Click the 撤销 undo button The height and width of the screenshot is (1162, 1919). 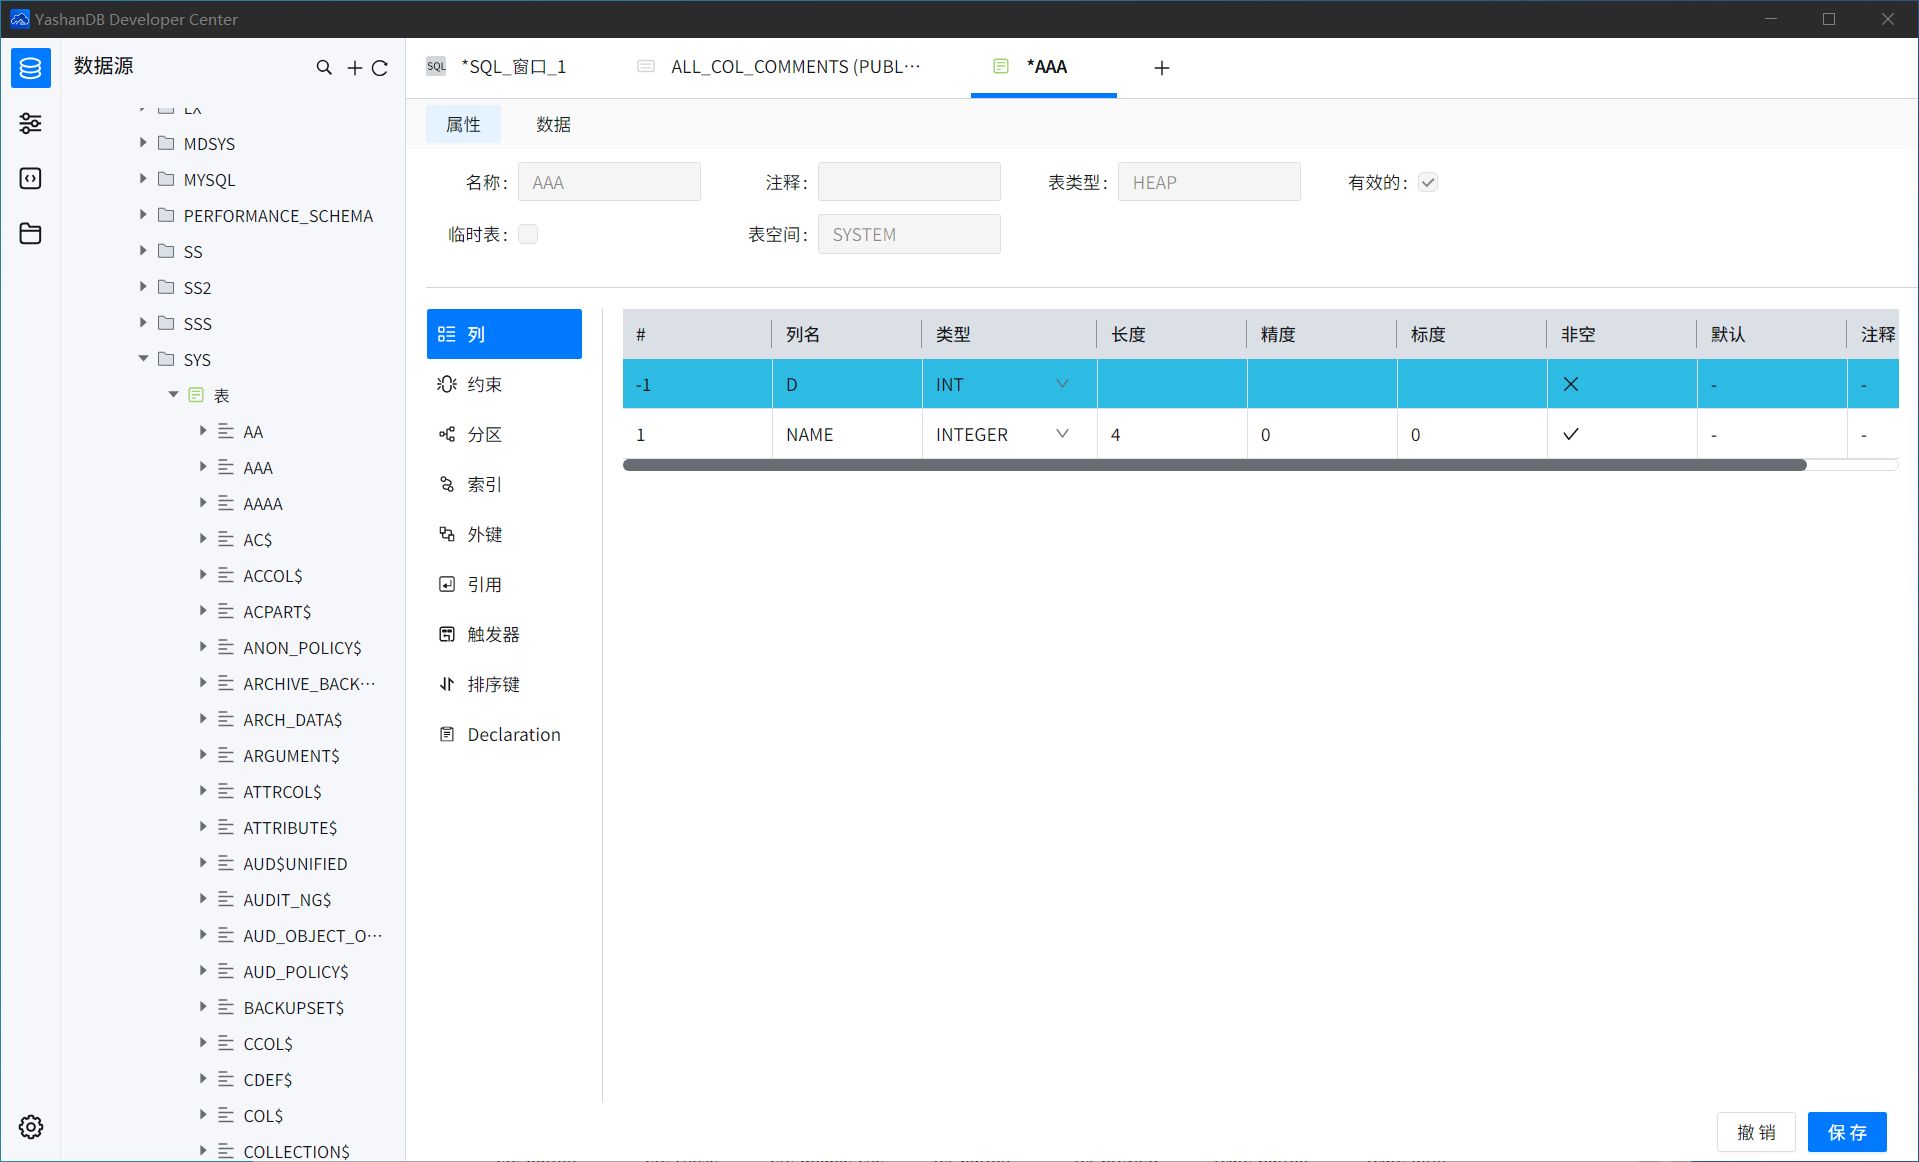(x=1756, y=1132)
